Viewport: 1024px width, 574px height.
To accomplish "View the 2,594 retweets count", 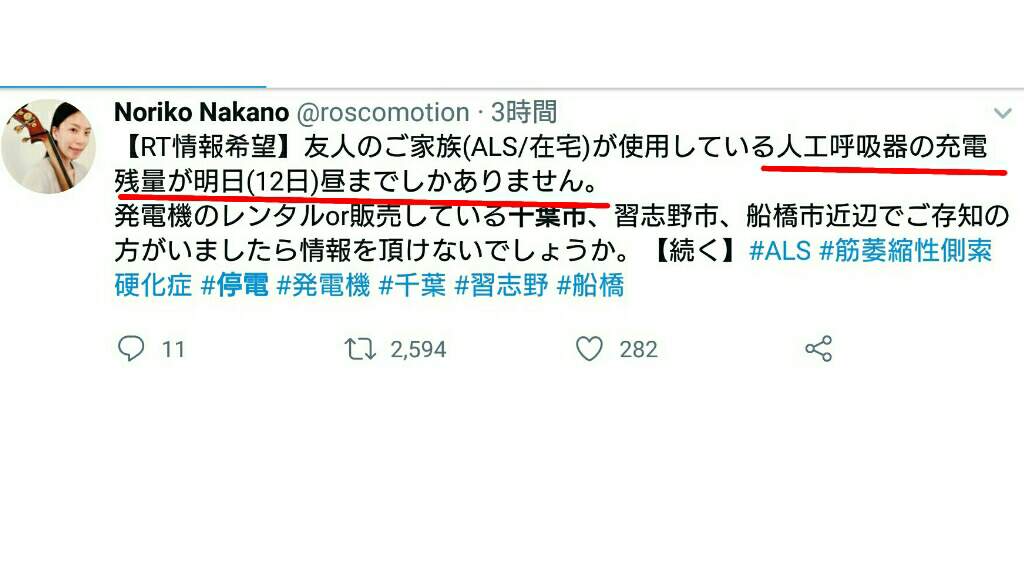I will pyautogui.click(x=418, y=349).
